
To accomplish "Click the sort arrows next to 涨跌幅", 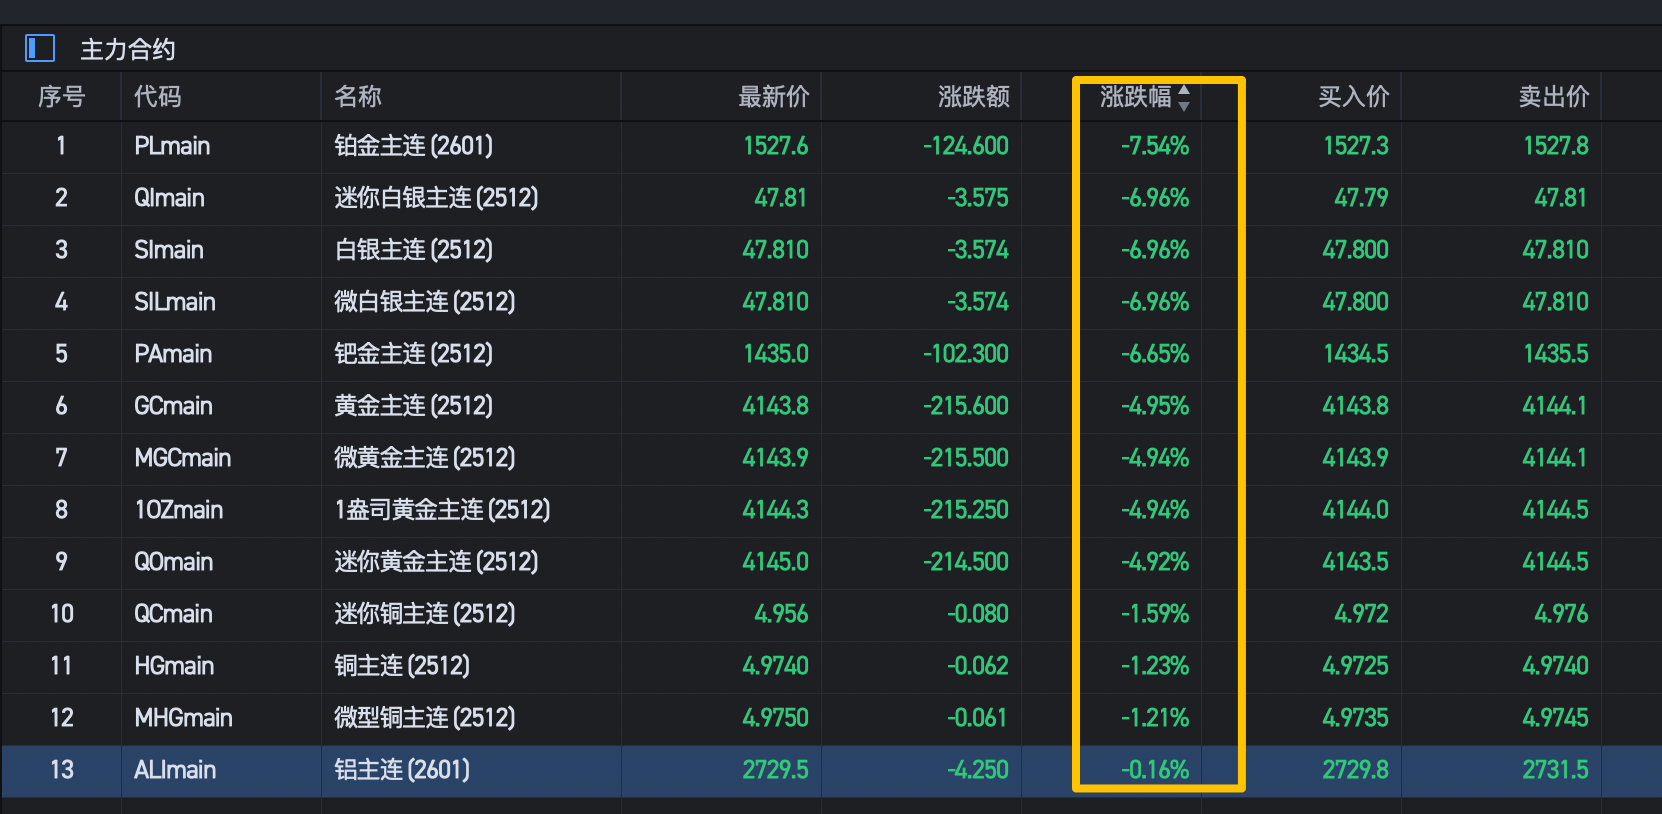I will click(1184, 97).
